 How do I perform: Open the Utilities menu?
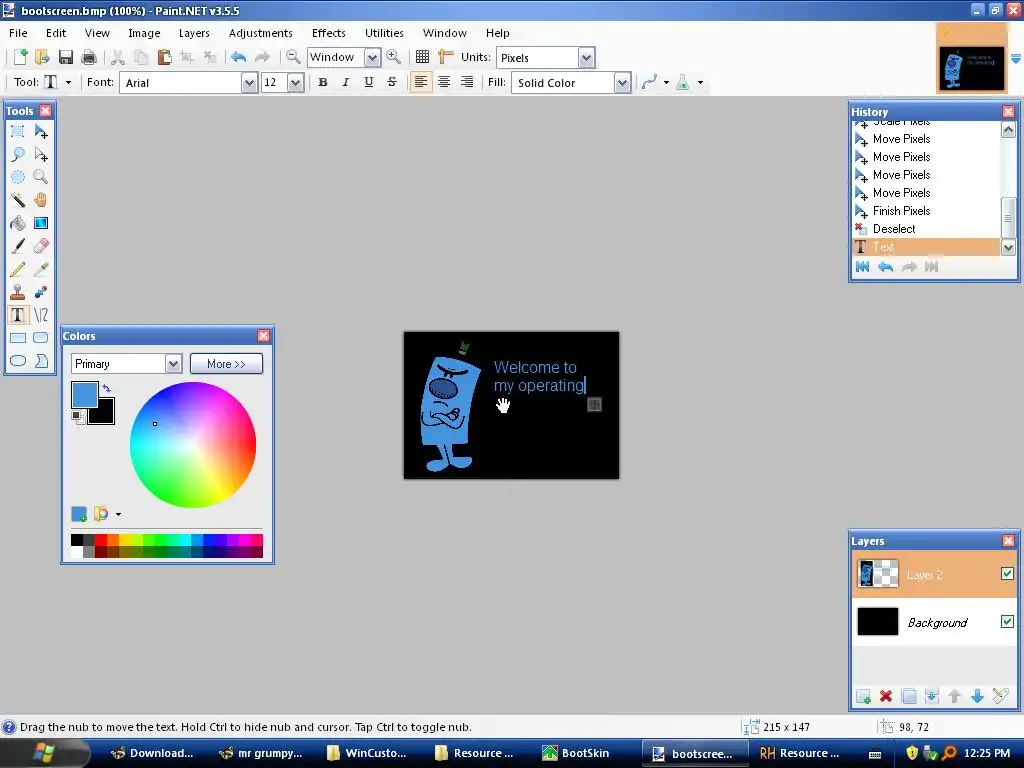tap(384, 33)
